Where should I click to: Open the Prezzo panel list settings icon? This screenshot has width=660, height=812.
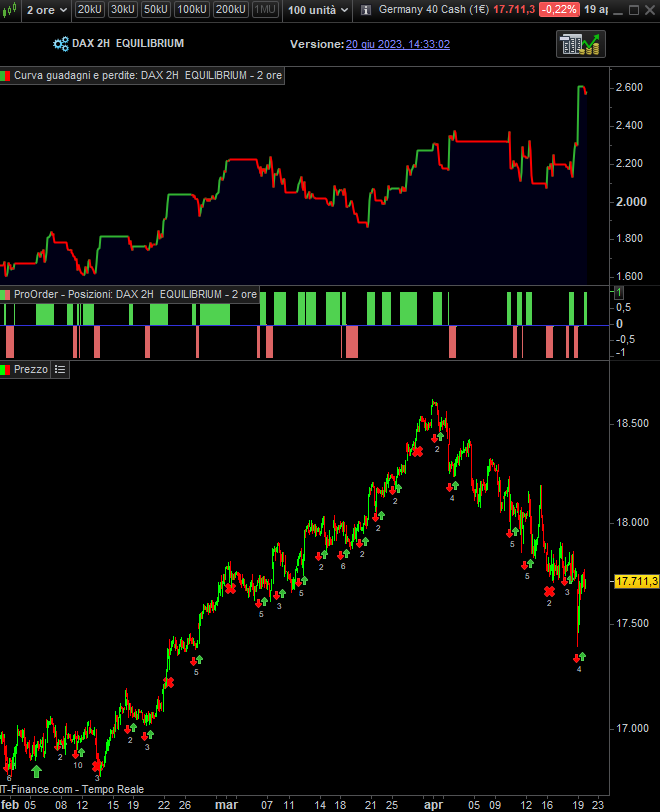tap(60, 369)
